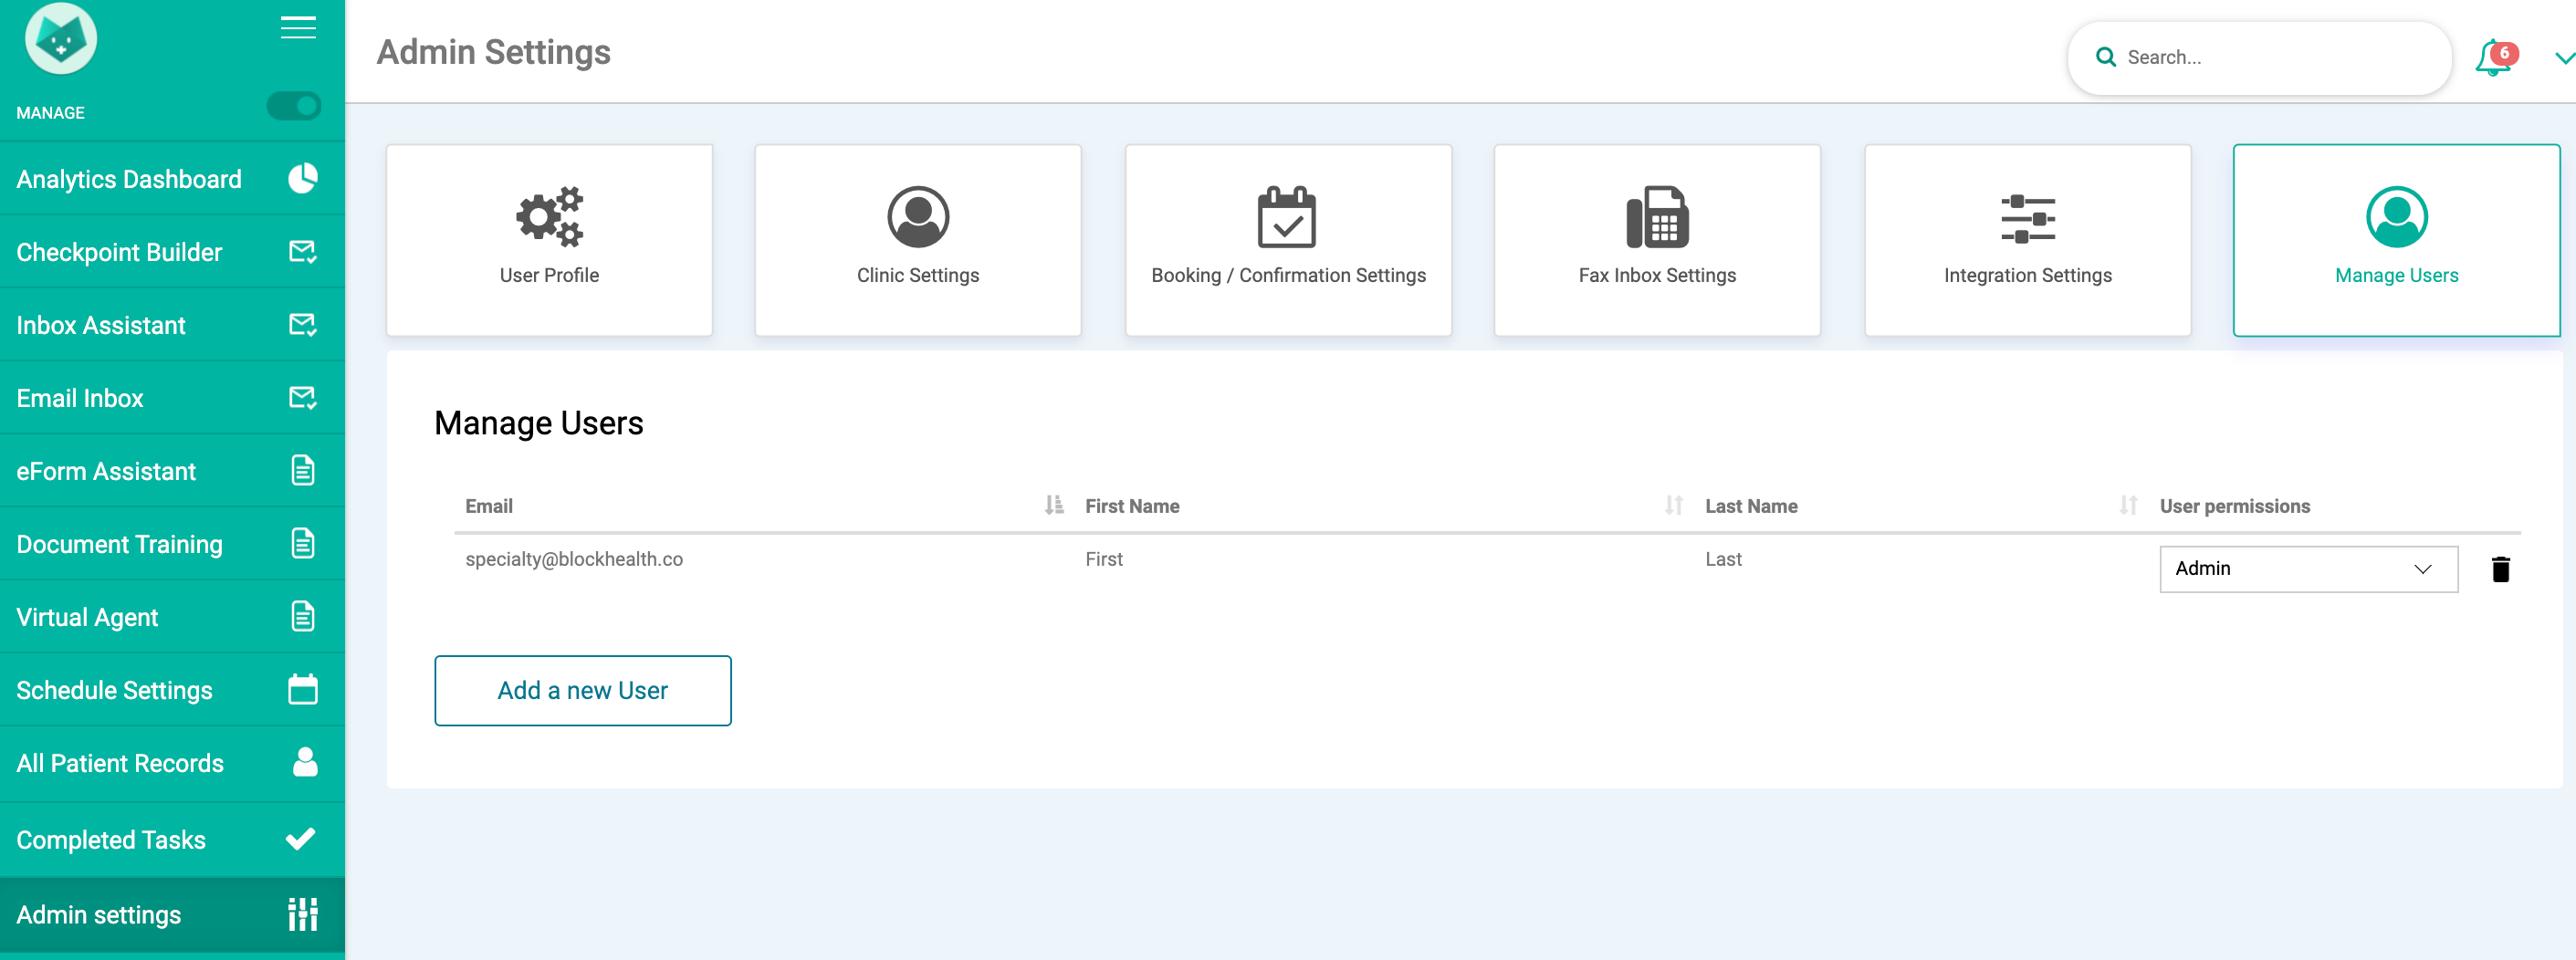Click the teal Manage Users avatar icon
Image resolution: width=2576 pixels, height=960 pixels.
pyautogui.click(x=2397, y=216)
